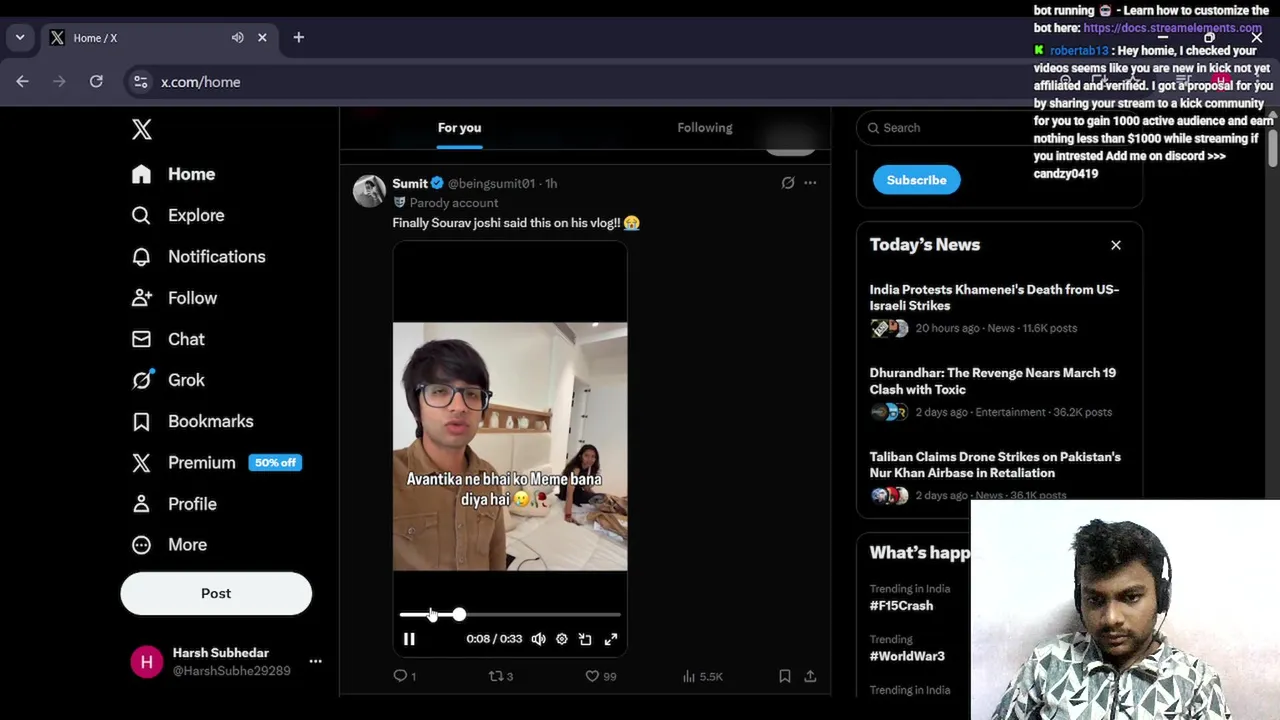
Task: Open the @beingsumit01 handle link
Action: [x=491, y=183]
